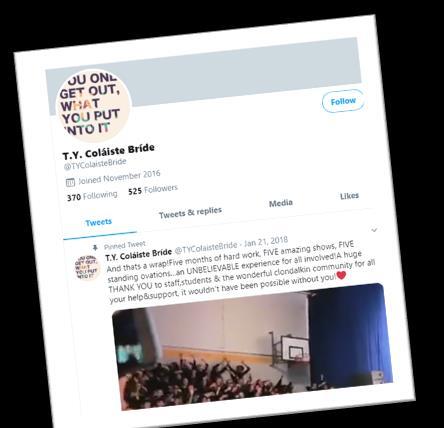The height and width of the screenshot is (428, 444).
Task: Click the T.Y. Coláiste Bríde profile heading
Action: coord(109,151)
